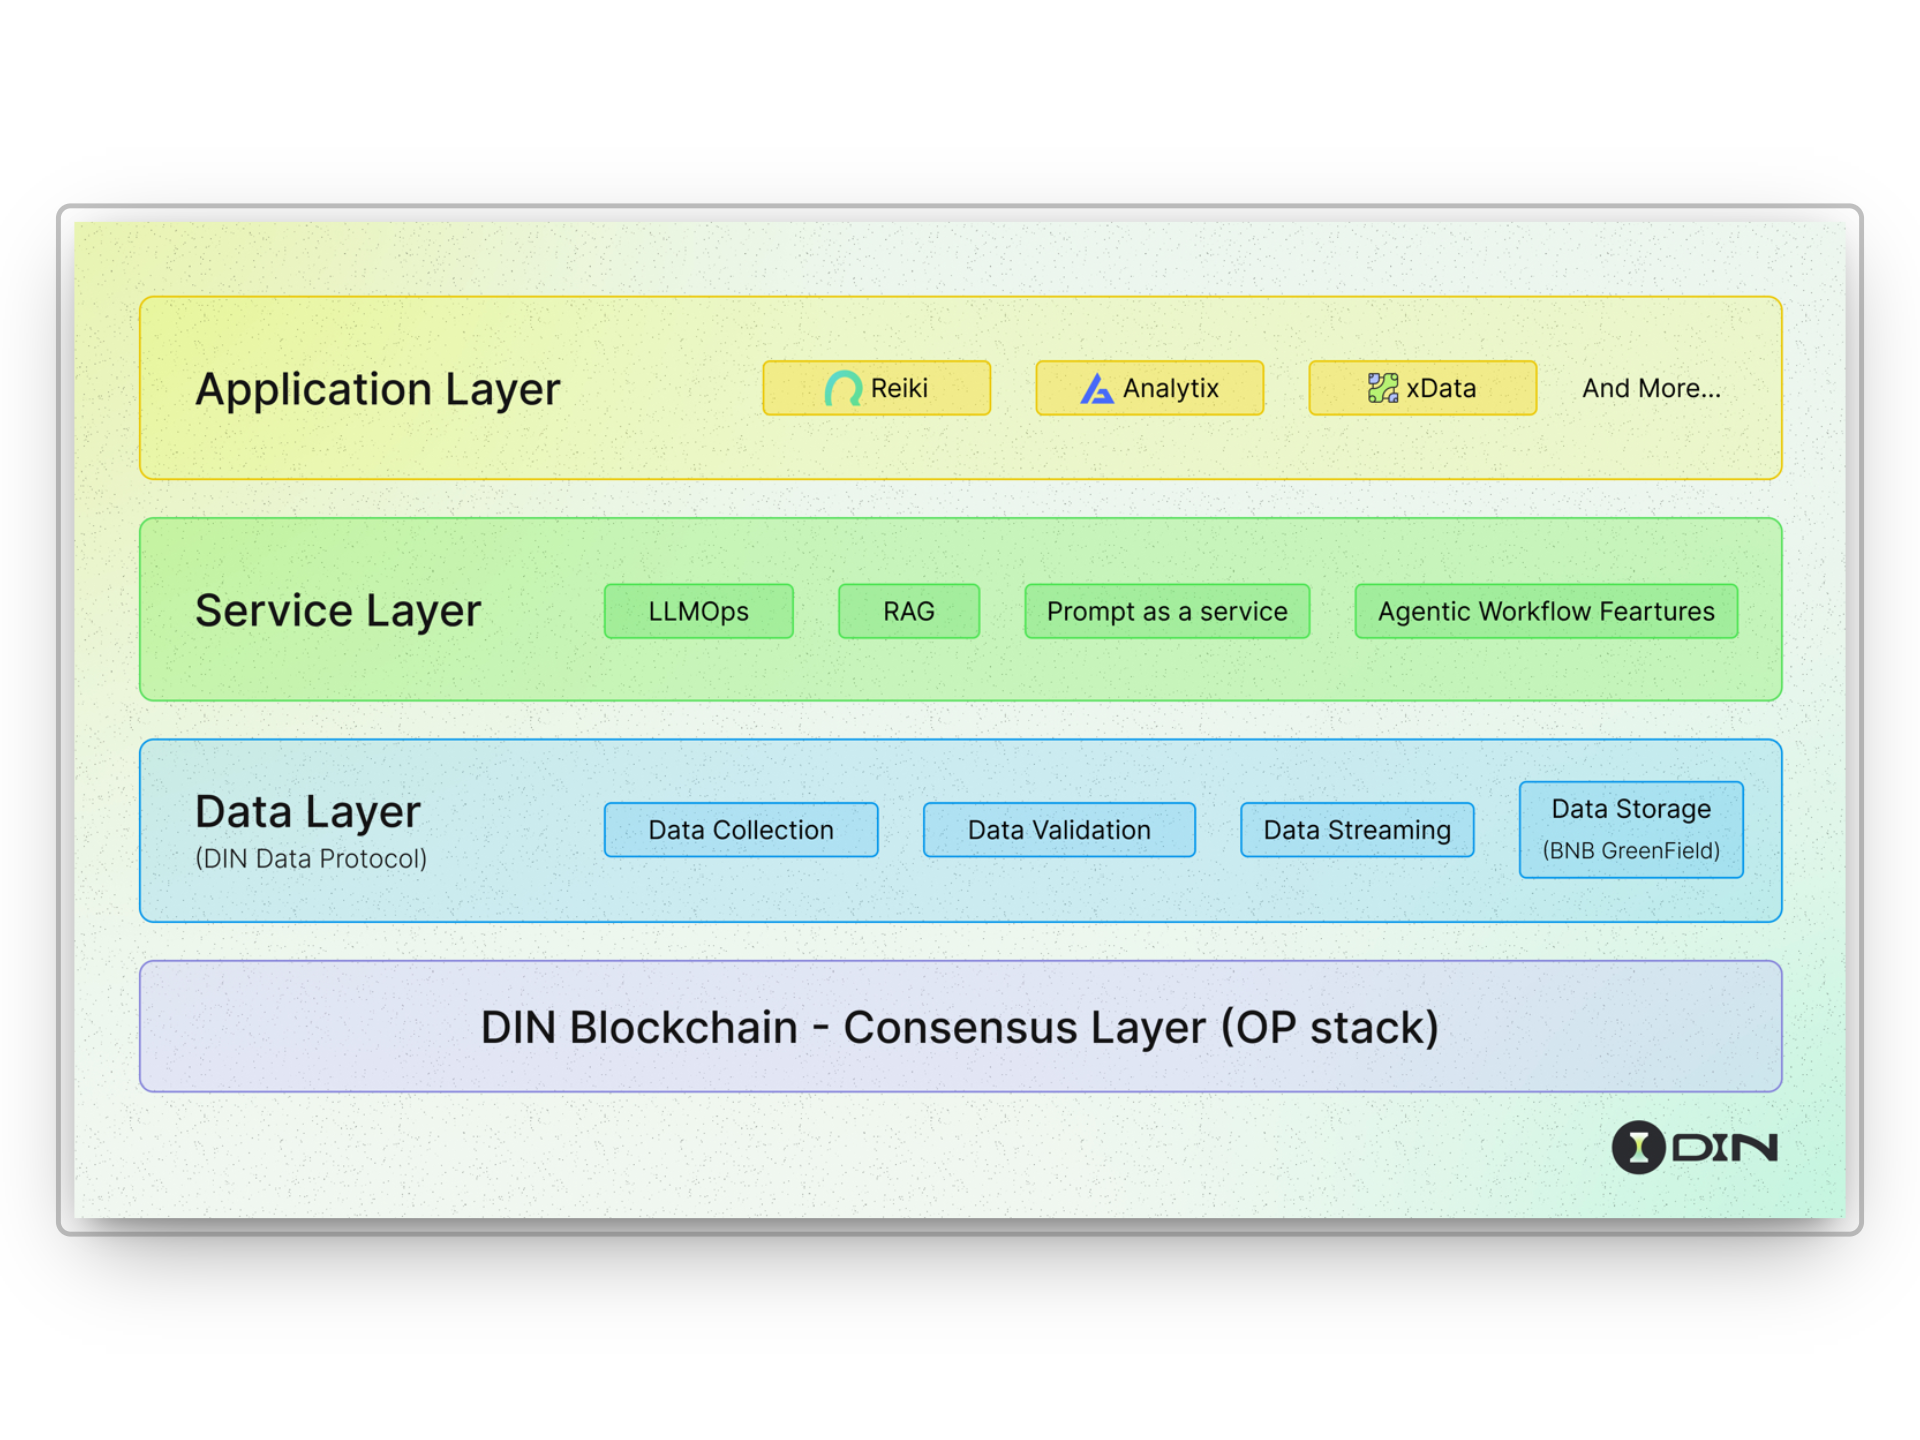
Task: Click the And More... text
Action: click(1651, 388)
